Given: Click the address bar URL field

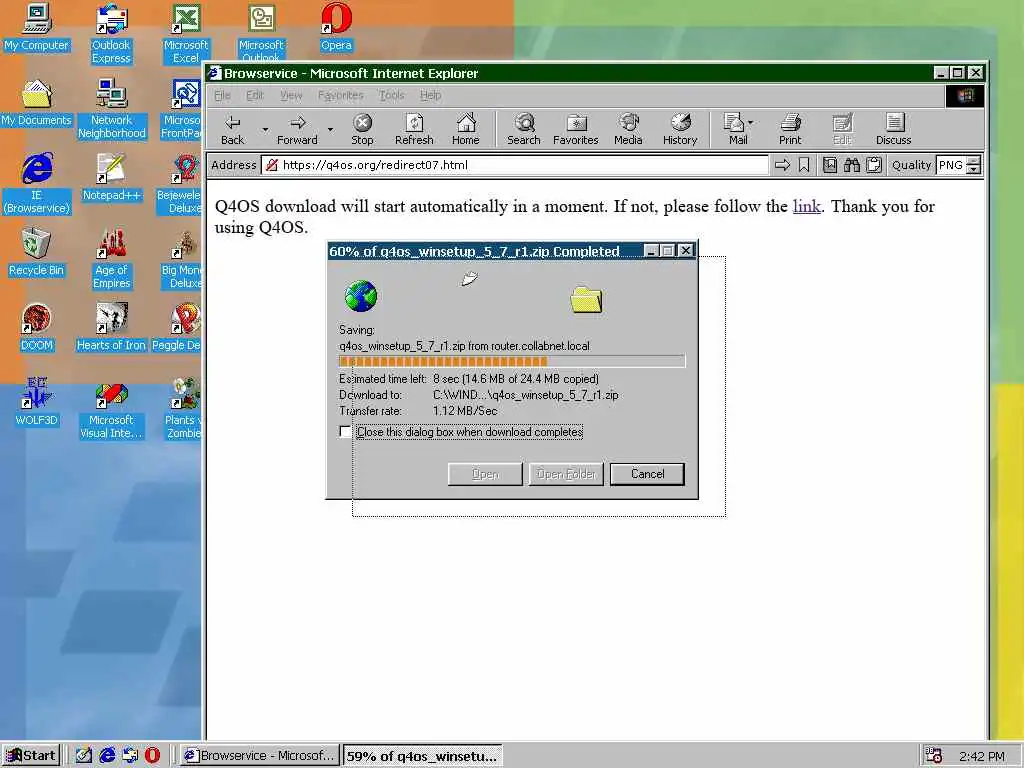Looking at the screenshot, I should (515, 165).
